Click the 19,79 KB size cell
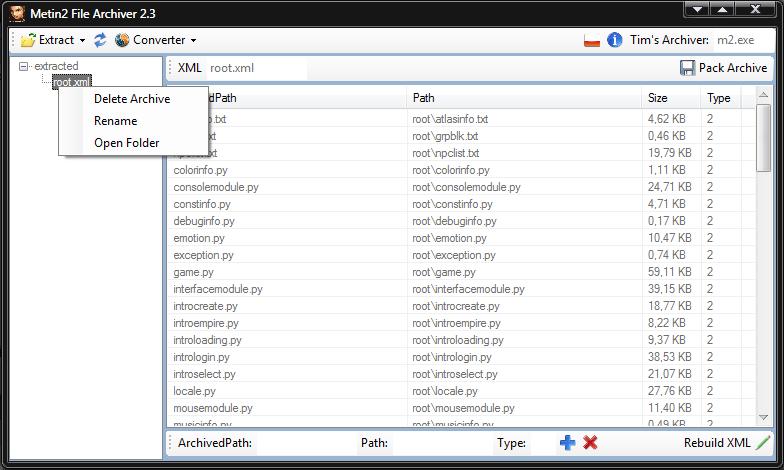Screen dimensions: 784x470 pyautogui.click(x=670, y=153)
